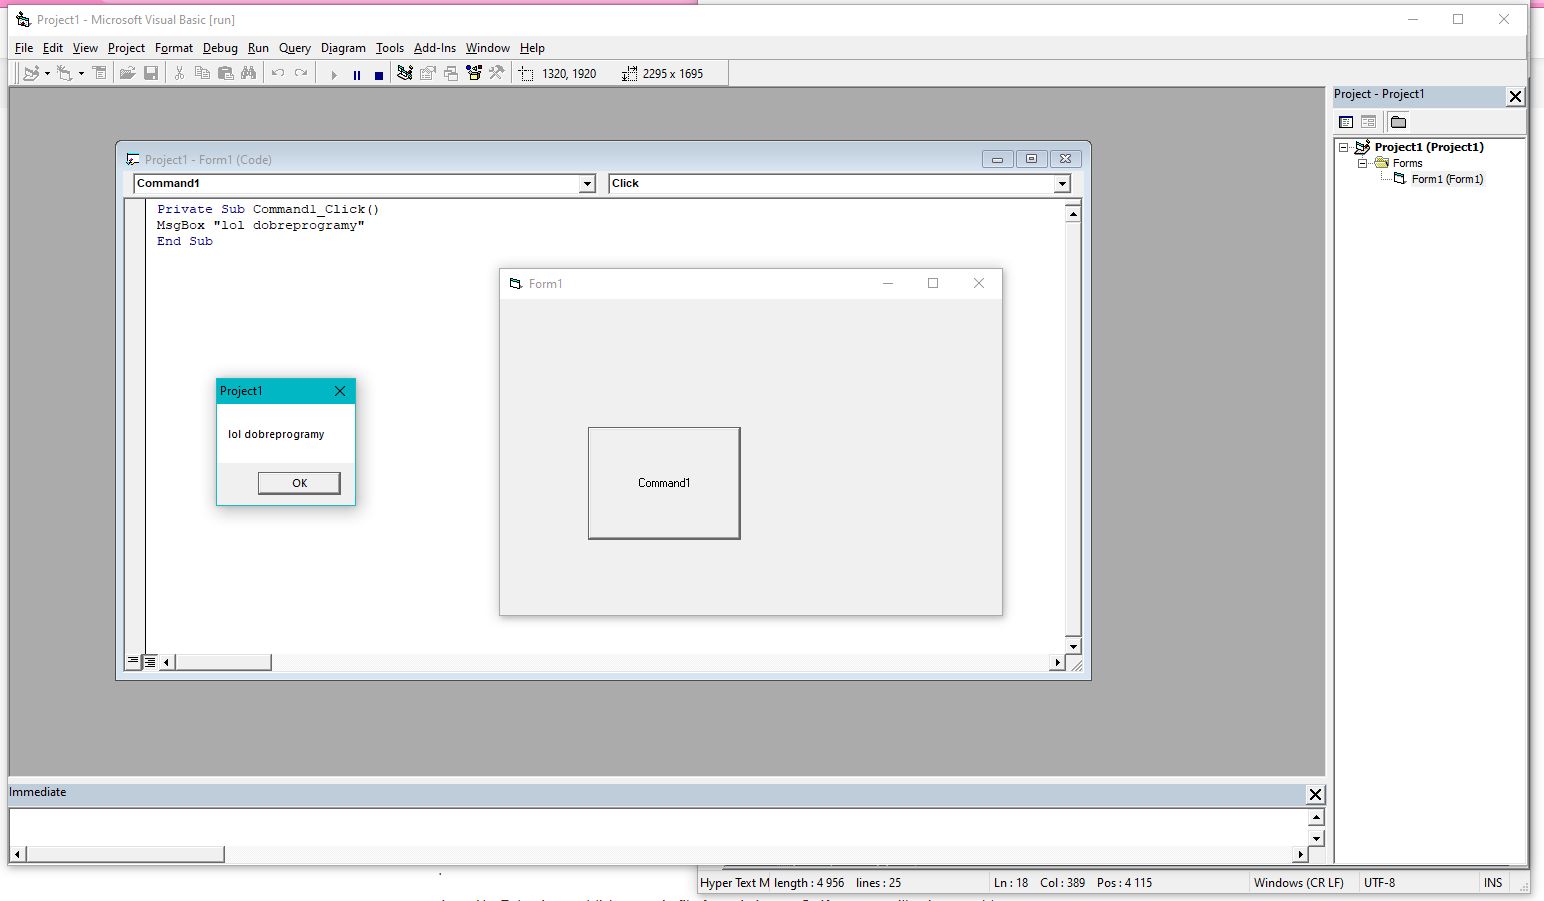1544x901 pixels.
Task: Open the Add-Ins menu
Action: (435, 48)
